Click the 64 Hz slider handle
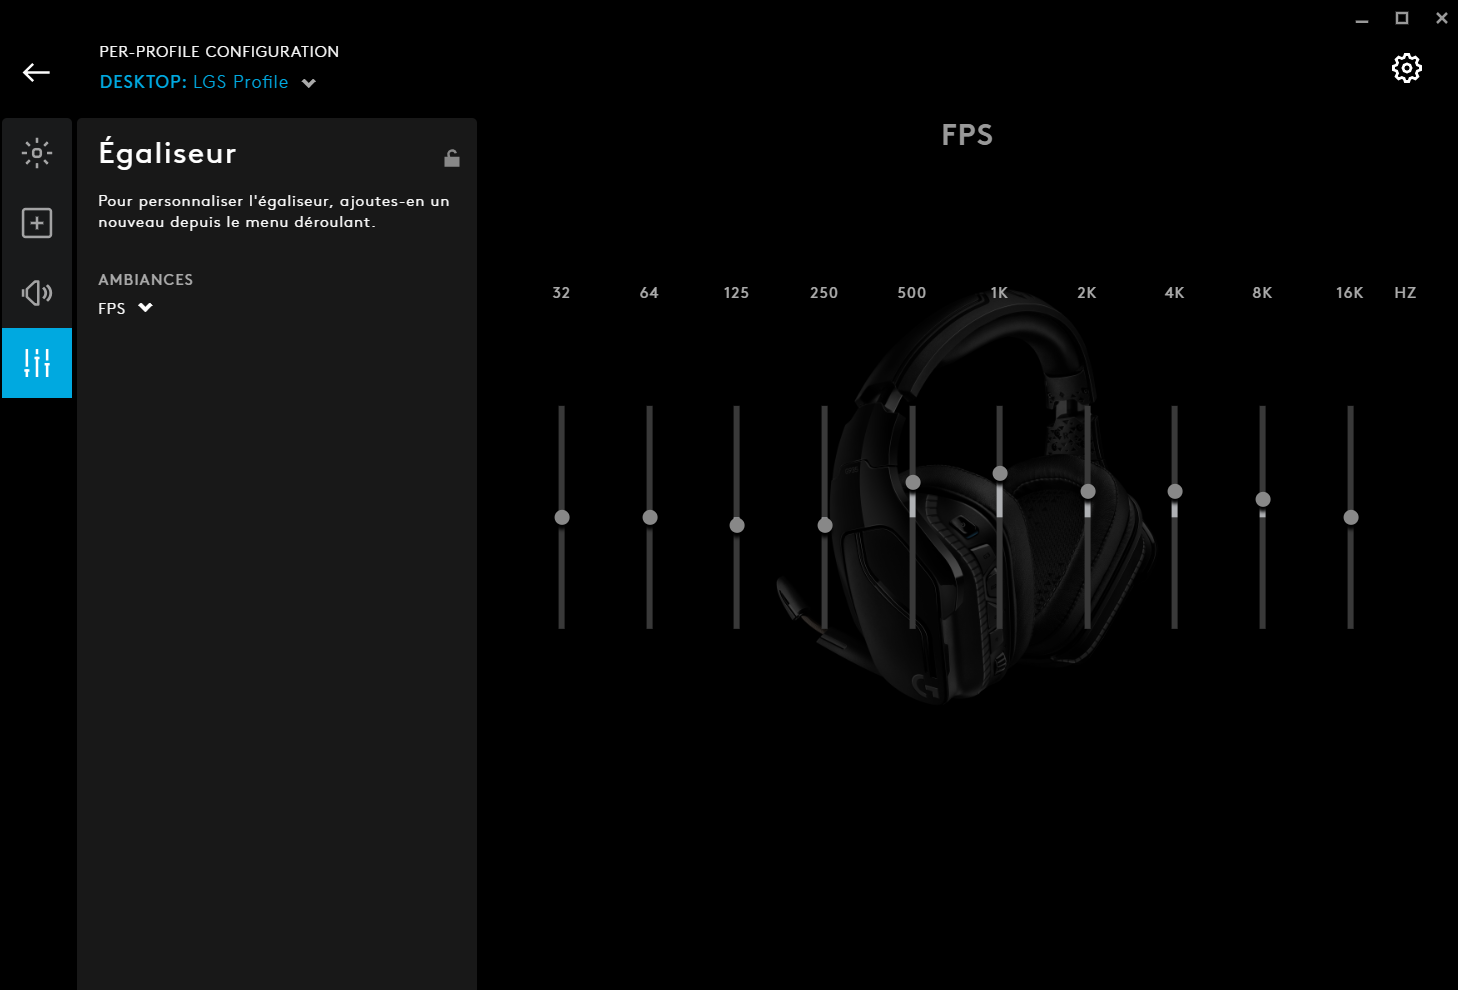 tap(650, 517)
